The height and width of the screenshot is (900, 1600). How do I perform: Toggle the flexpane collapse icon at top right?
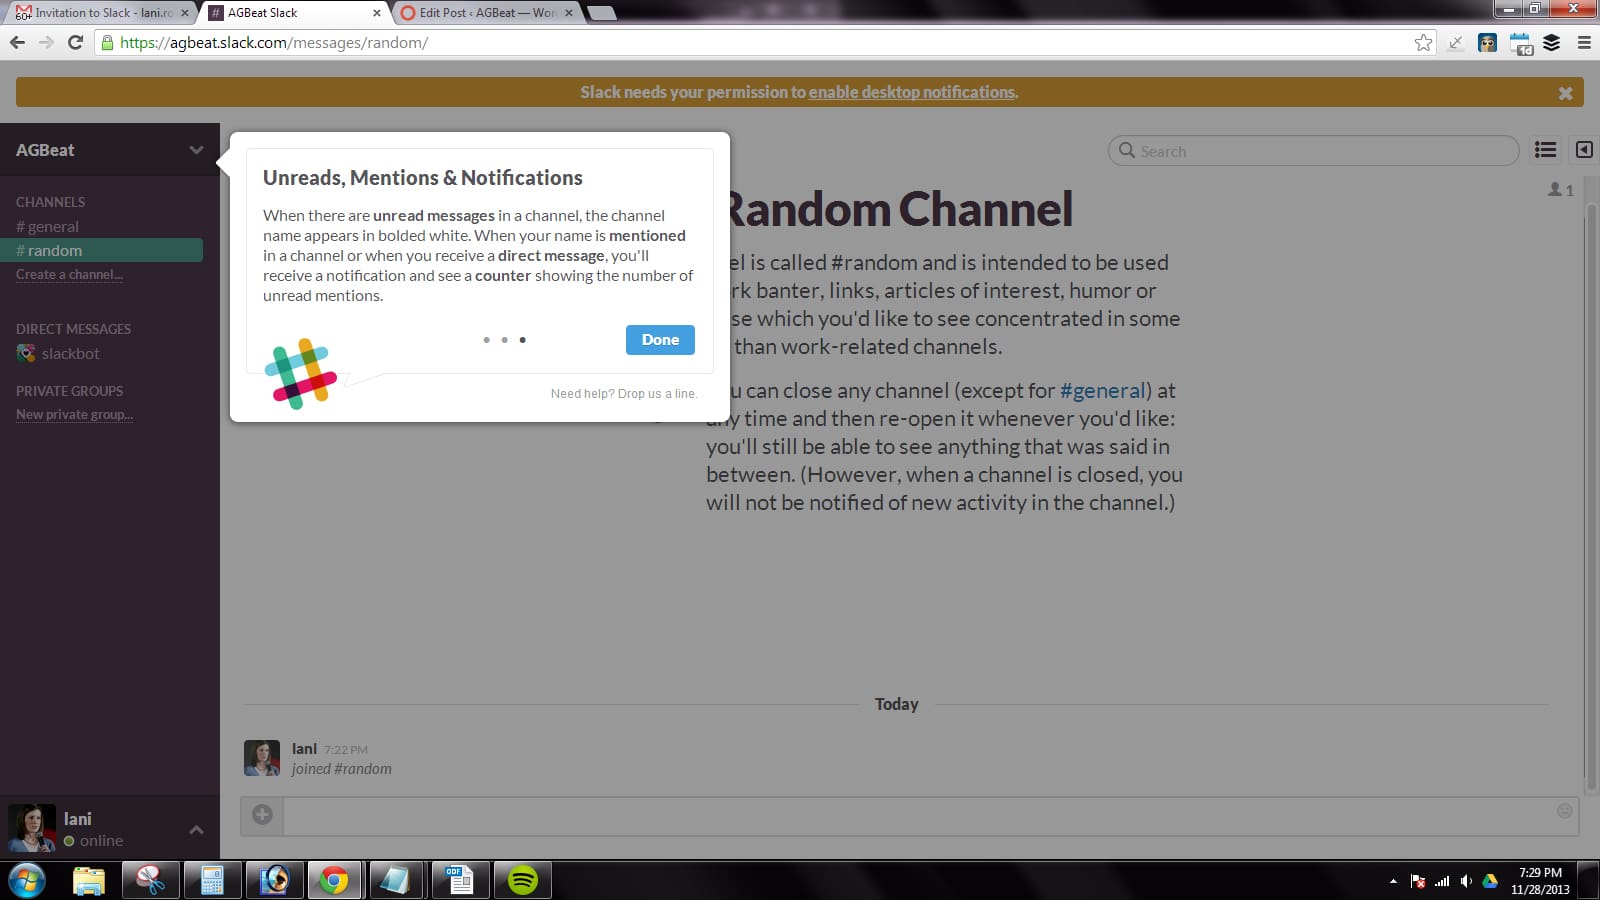pos(1584,150)
